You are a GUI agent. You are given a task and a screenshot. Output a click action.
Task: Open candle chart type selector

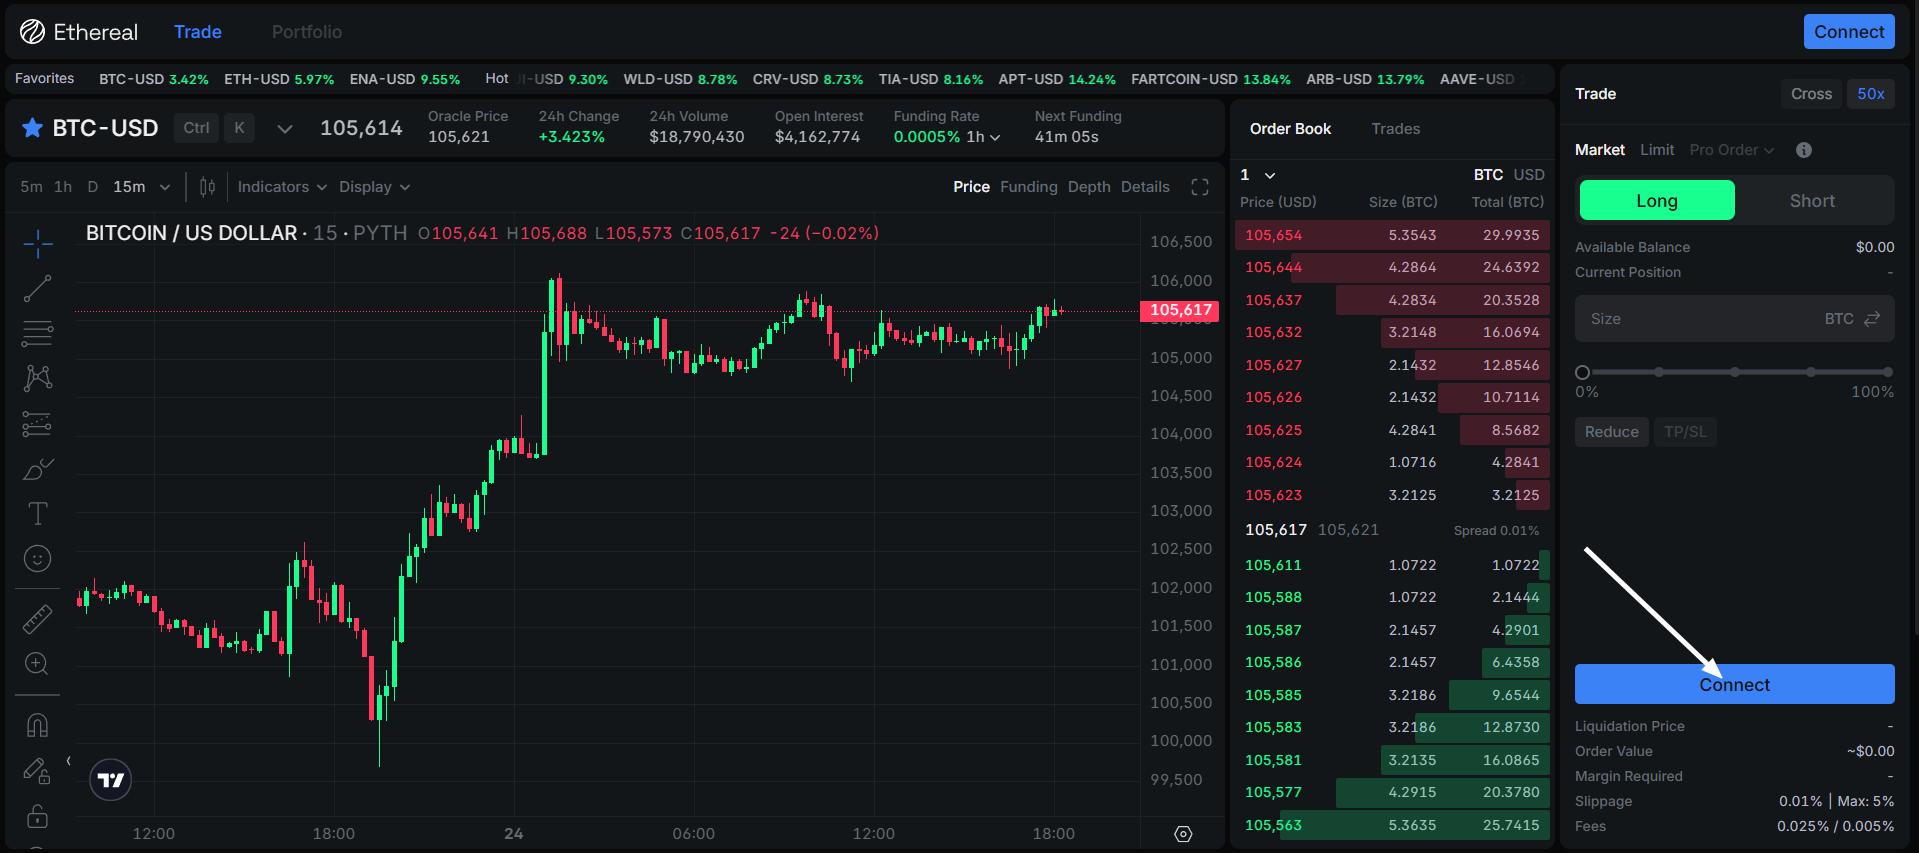(207, 187)
